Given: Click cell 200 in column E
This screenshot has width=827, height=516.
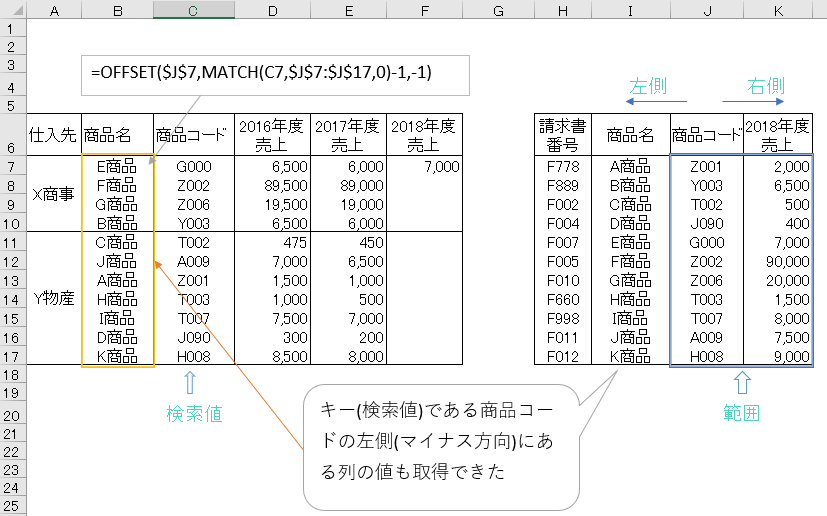Looking at the screenshot, I should [x=348, y=338].
